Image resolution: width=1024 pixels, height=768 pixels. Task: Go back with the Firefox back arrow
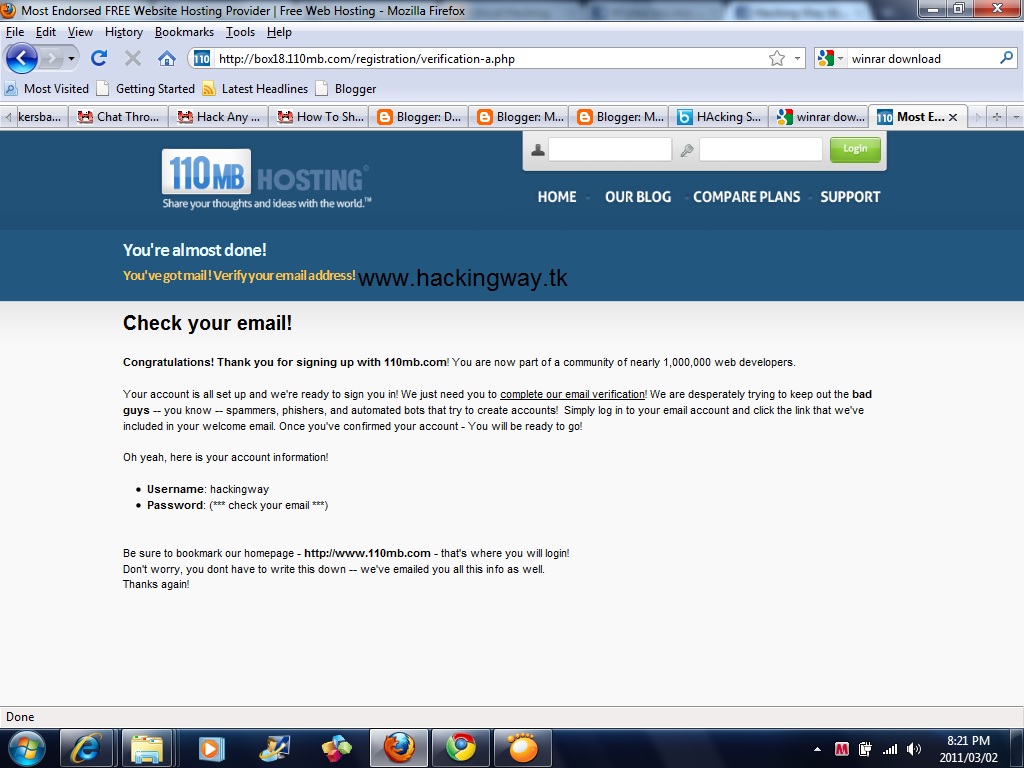pyautogui.click(x=21, y=59)
